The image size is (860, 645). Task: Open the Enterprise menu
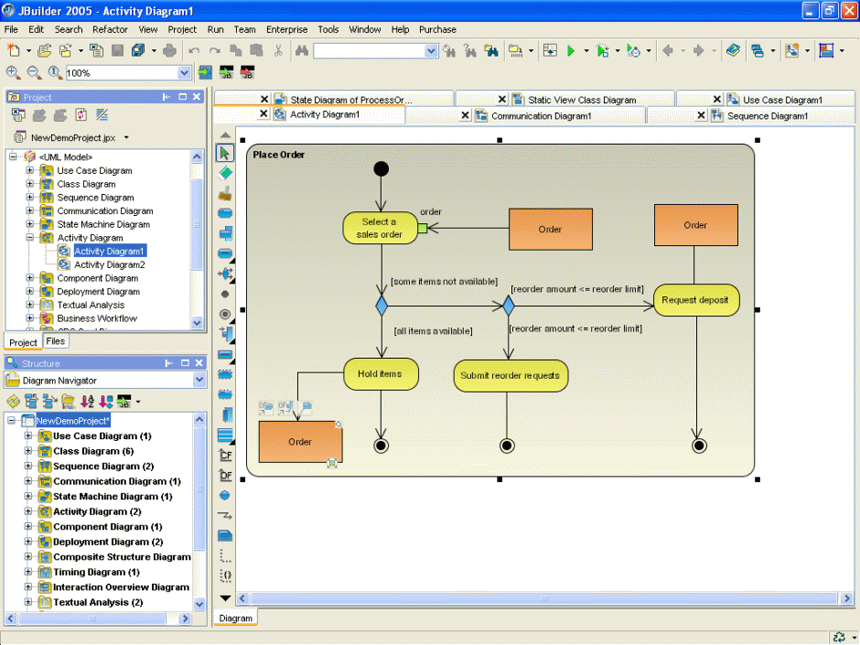click(x=287, y=30)
